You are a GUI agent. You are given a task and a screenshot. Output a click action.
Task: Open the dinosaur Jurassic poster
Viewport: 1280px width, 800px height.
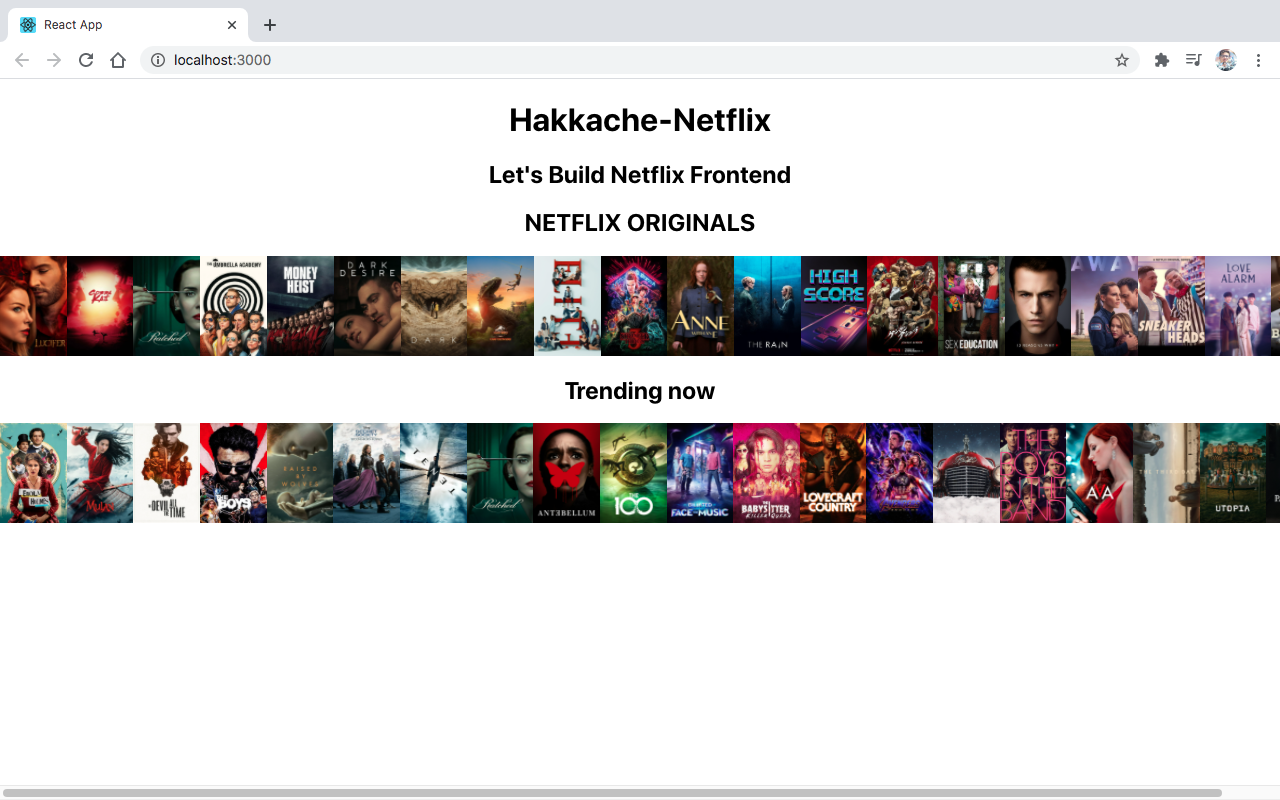[500, 306]
